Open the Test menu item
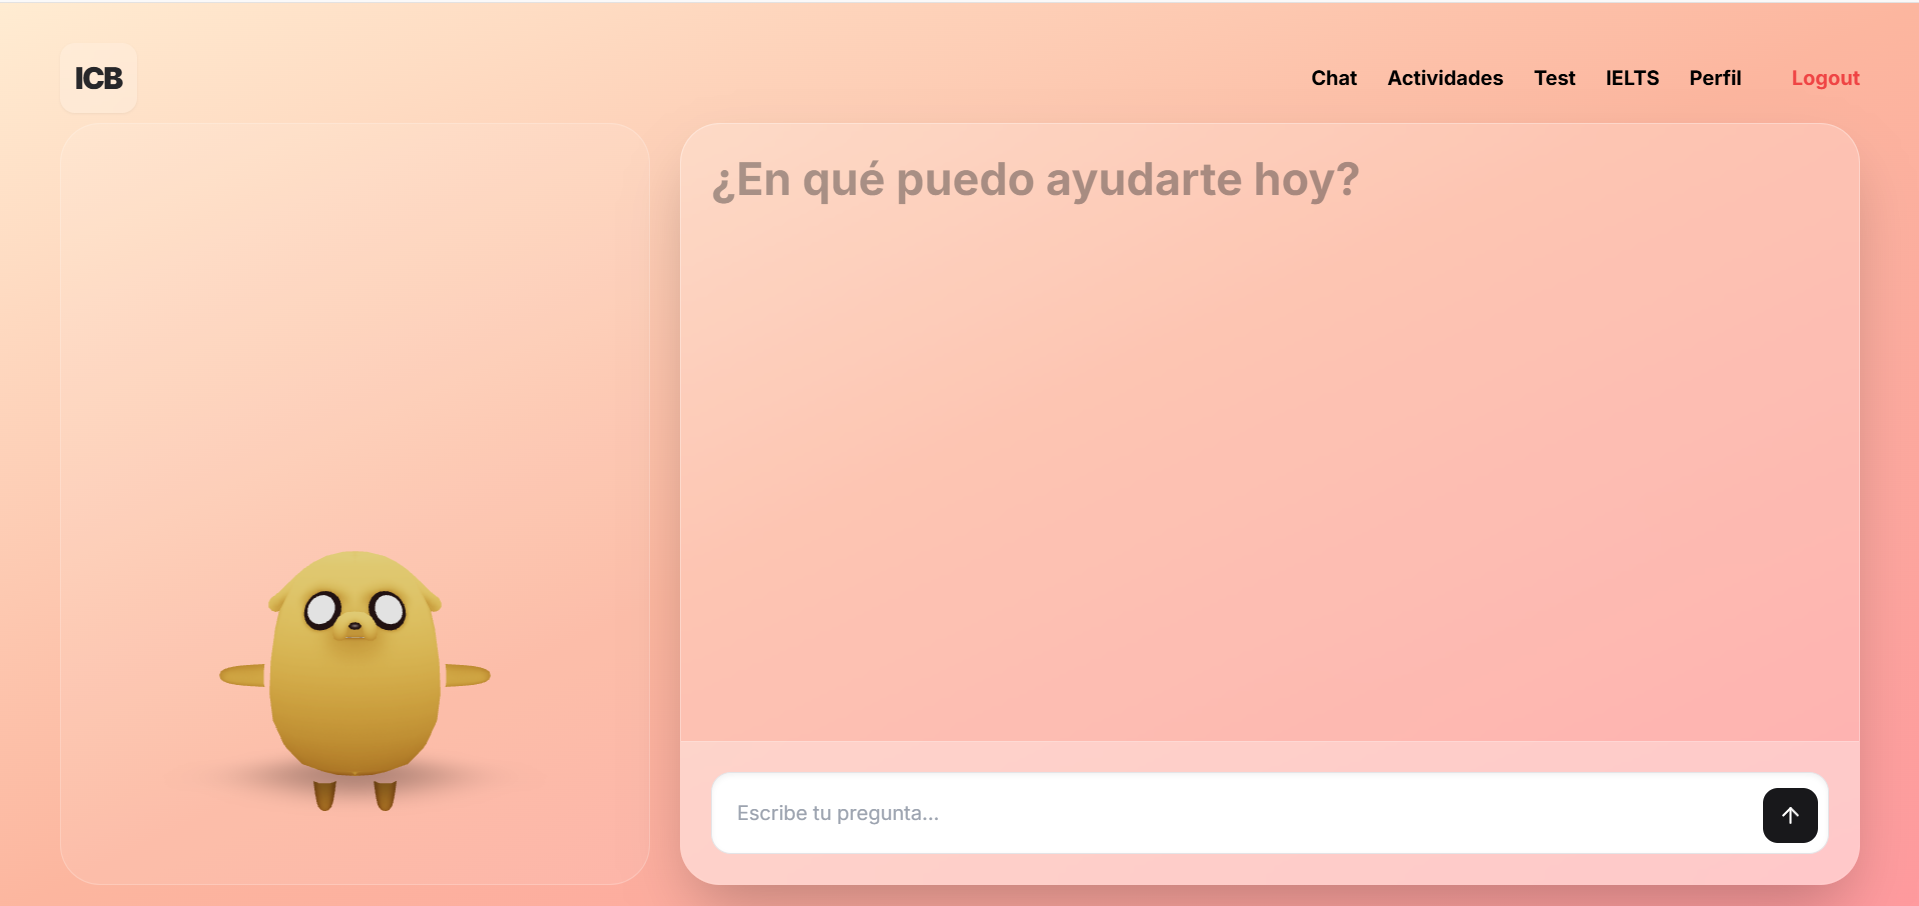This screenshot has width=1919, height=906. pyautogui.click(x=1554, y=78)
